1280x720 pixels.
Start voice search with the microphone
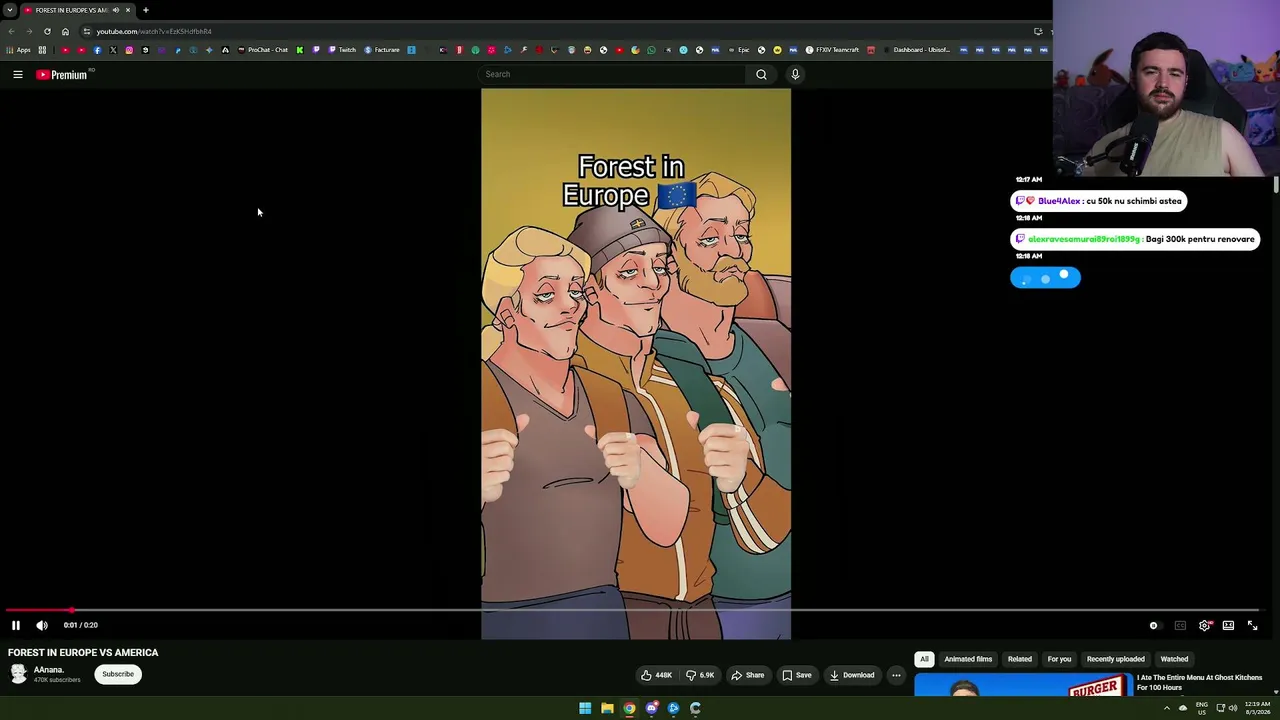pos(795,74)
